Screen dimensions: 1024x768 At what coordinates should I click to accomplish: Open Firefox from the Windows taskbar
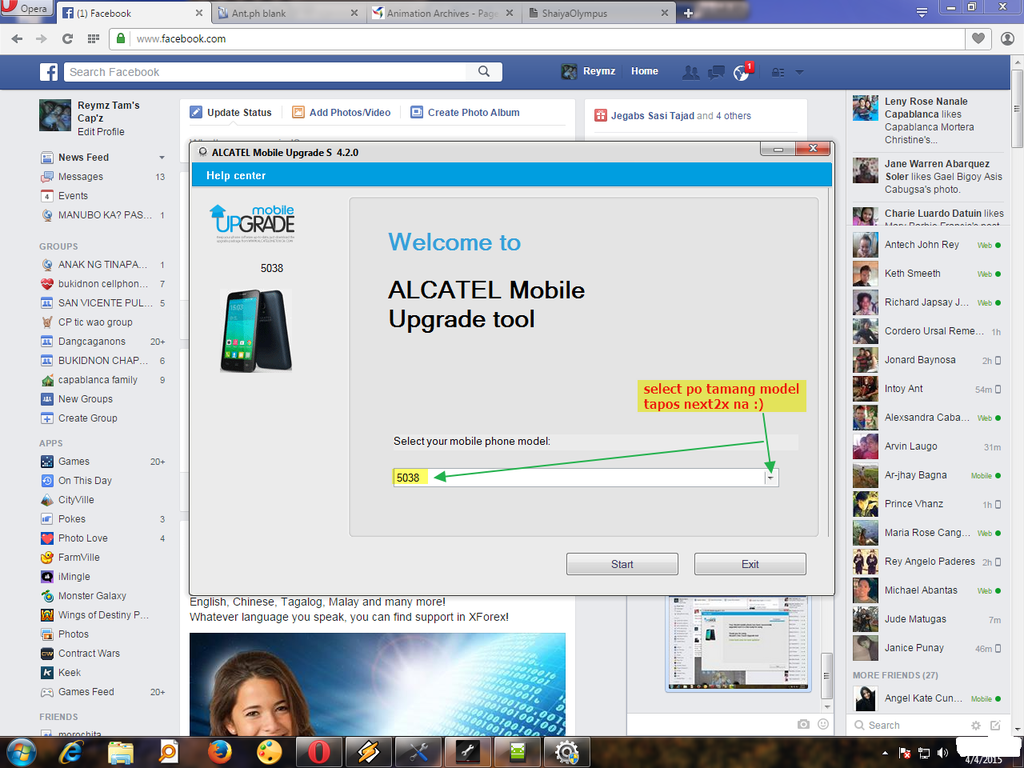(220, 751)
